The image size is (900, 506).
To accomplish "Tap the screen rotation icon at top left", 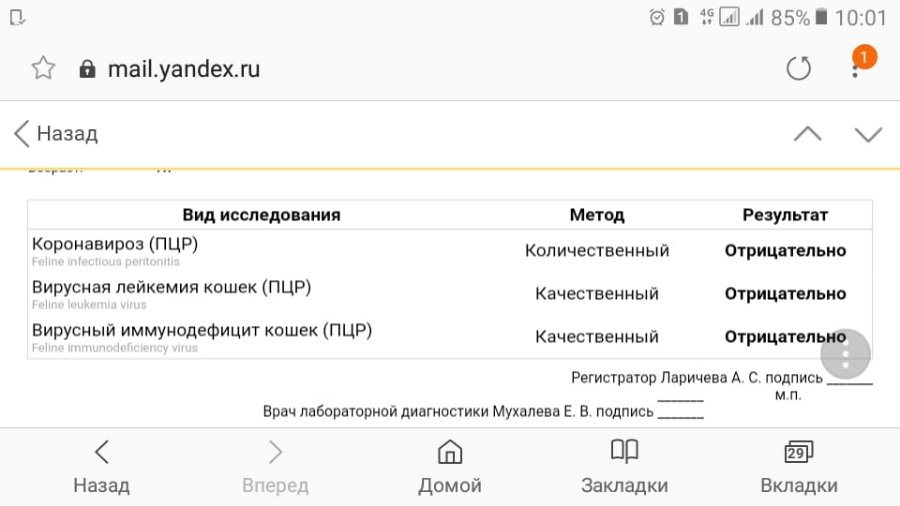I will pos(17,17).
